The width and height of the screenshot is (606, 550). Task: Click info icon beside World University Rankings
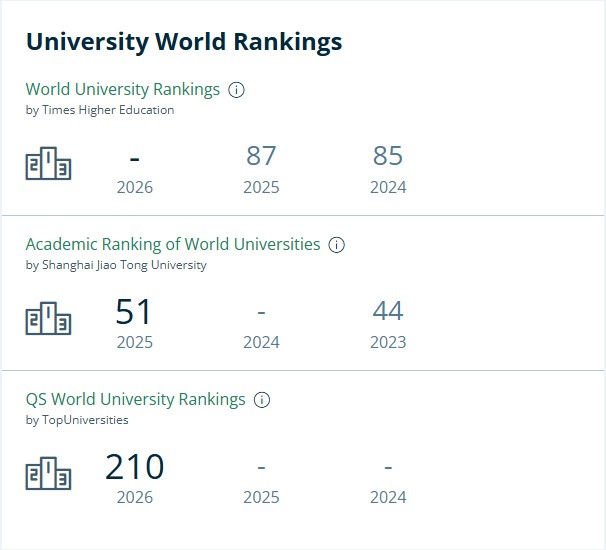pyautogui.click(x=236, y=90)
